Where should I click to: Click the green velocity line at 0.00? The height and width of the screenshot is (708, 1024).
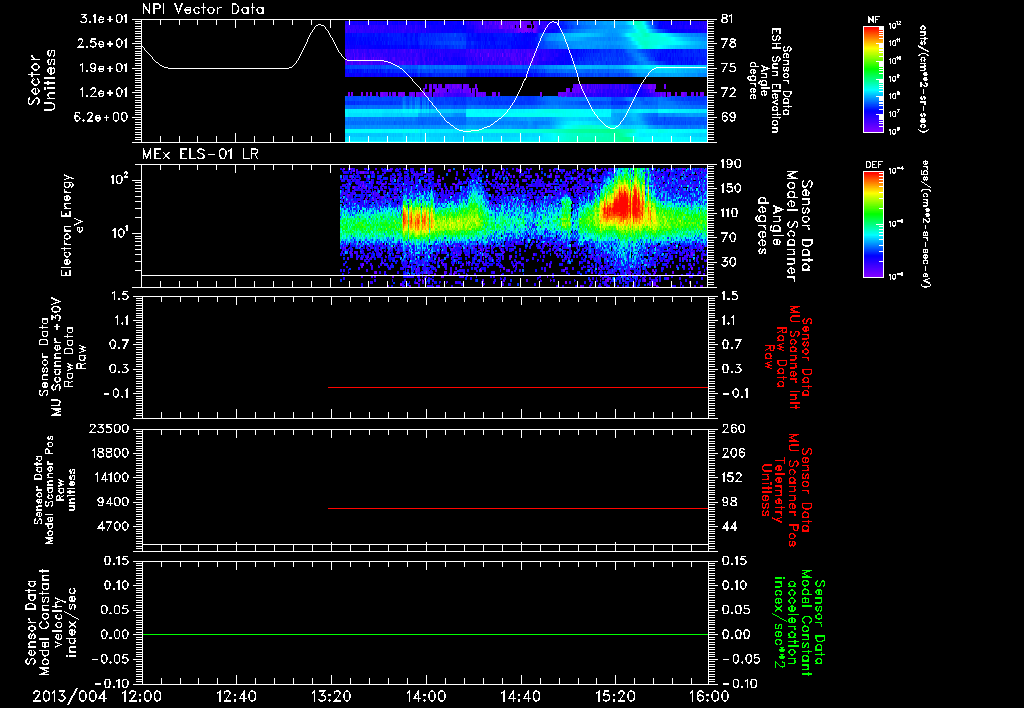[424, 634]
